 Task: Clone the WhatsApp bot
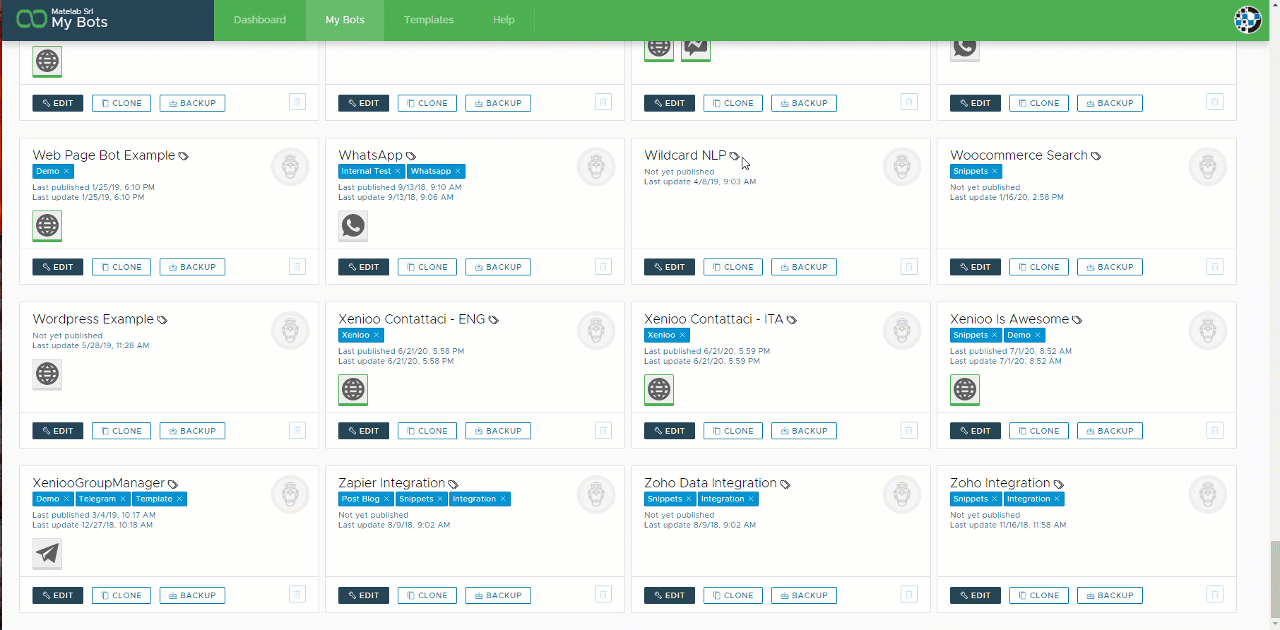[x=427, y=267]
